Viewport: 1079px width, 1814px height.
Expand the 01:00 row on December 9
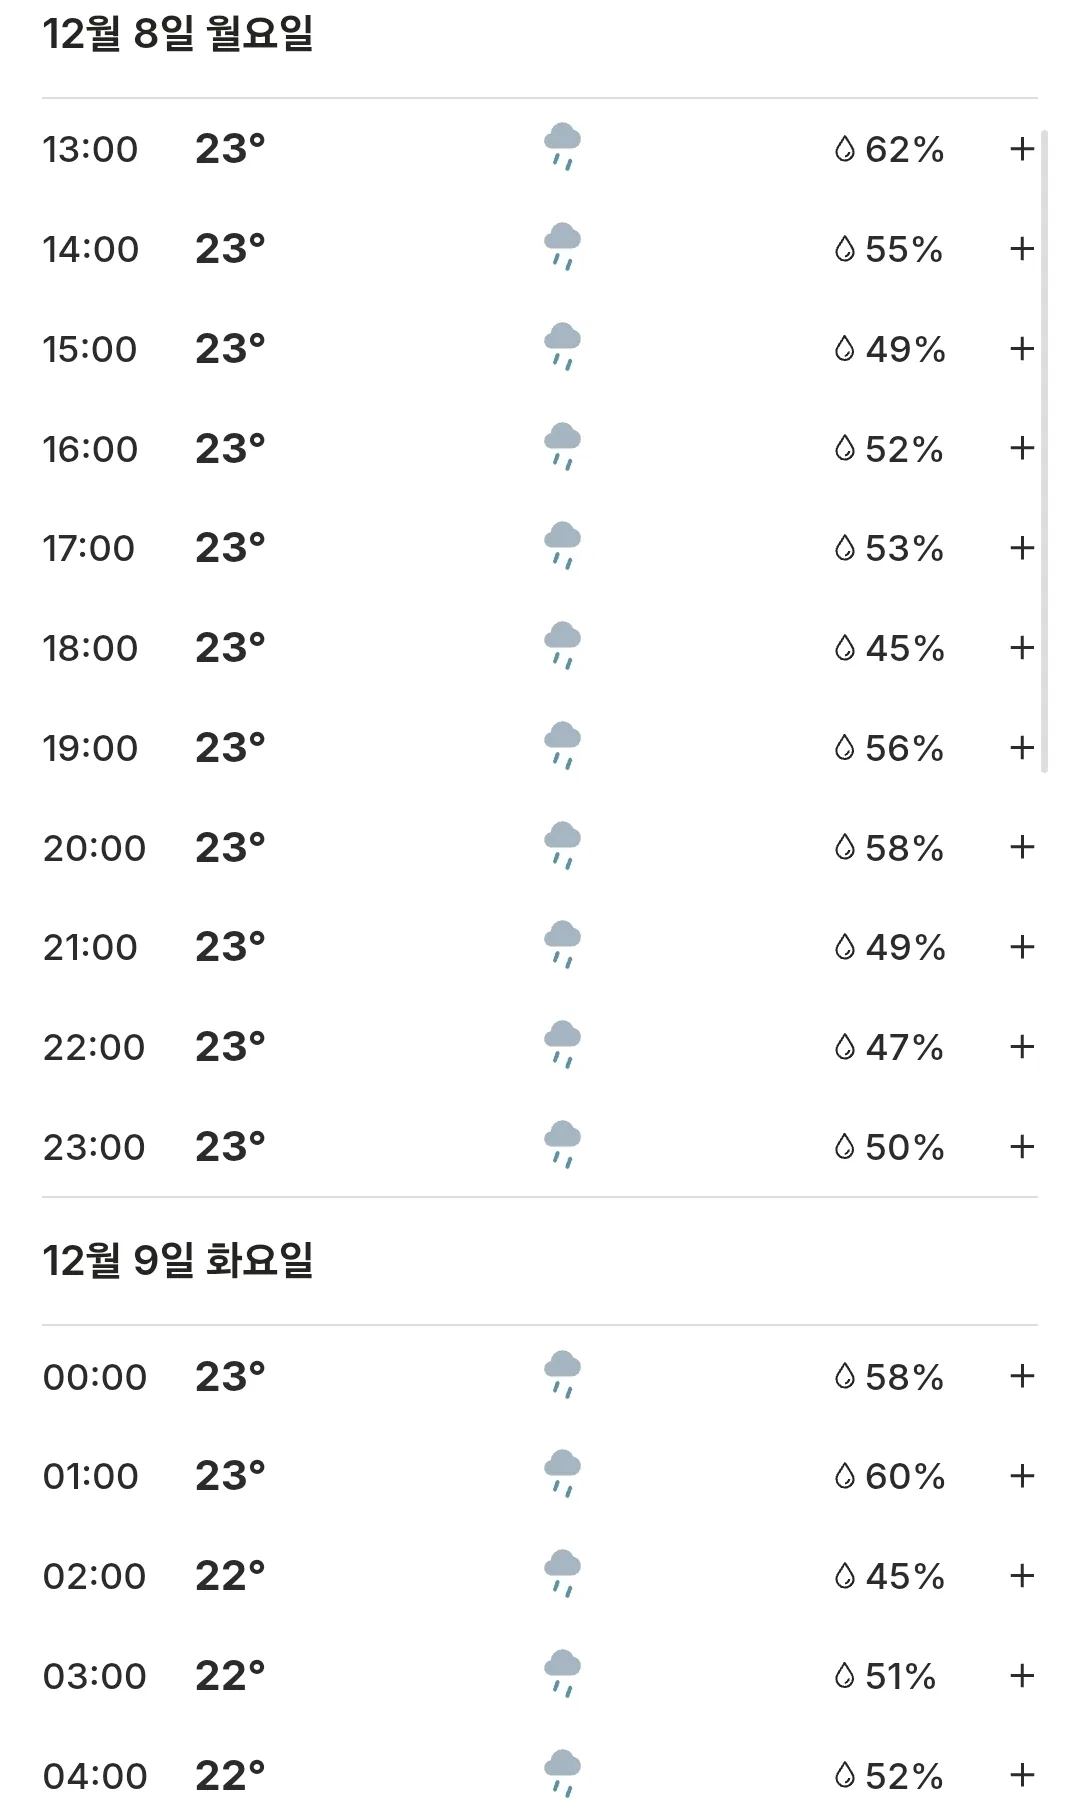pyautogui.click(x=1022, y=1476)
